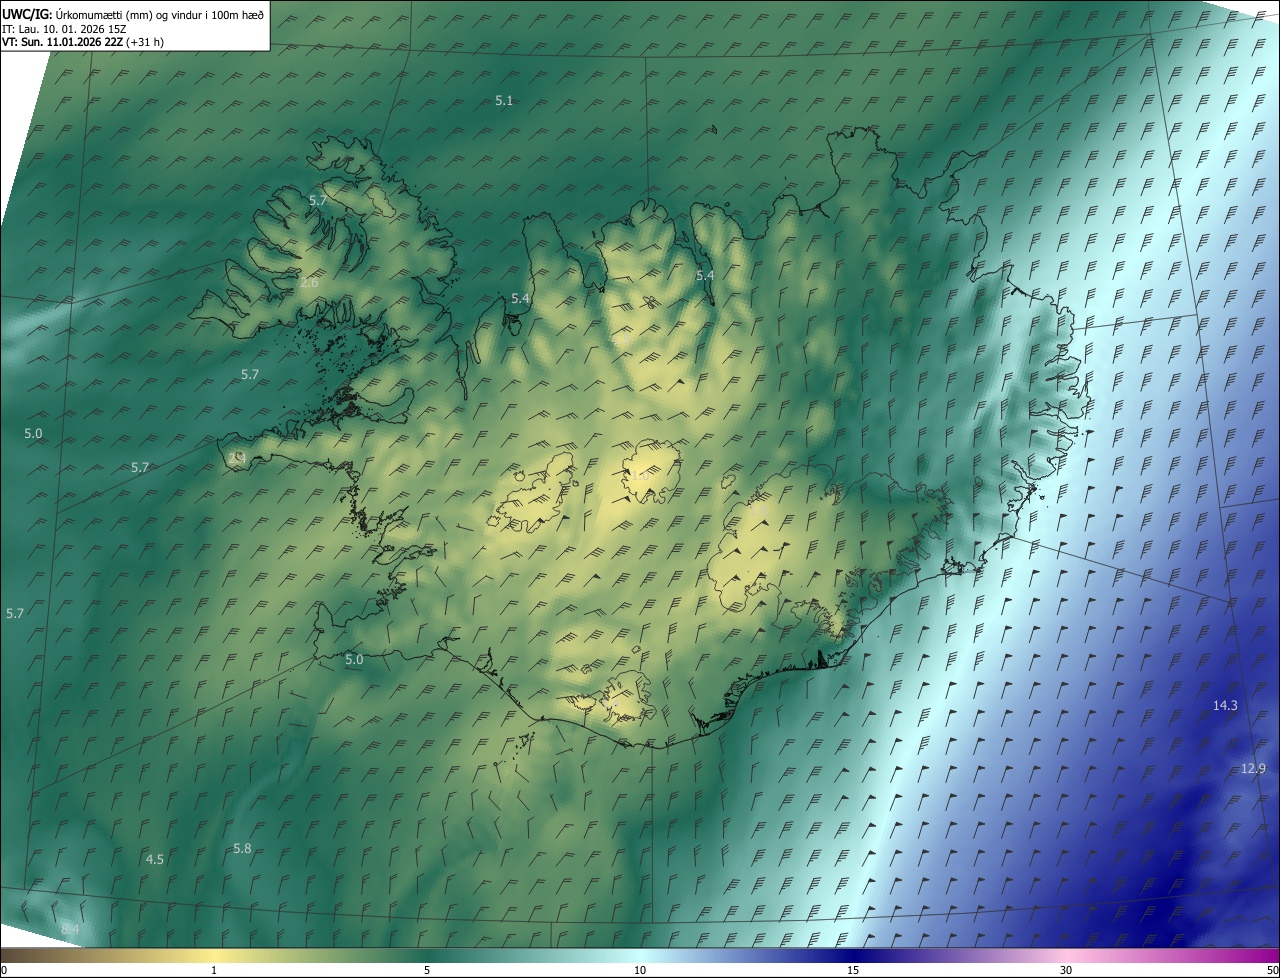Click the color scale tick label 1
Viewport: 1280px width, 978px height.
[214, 971]
